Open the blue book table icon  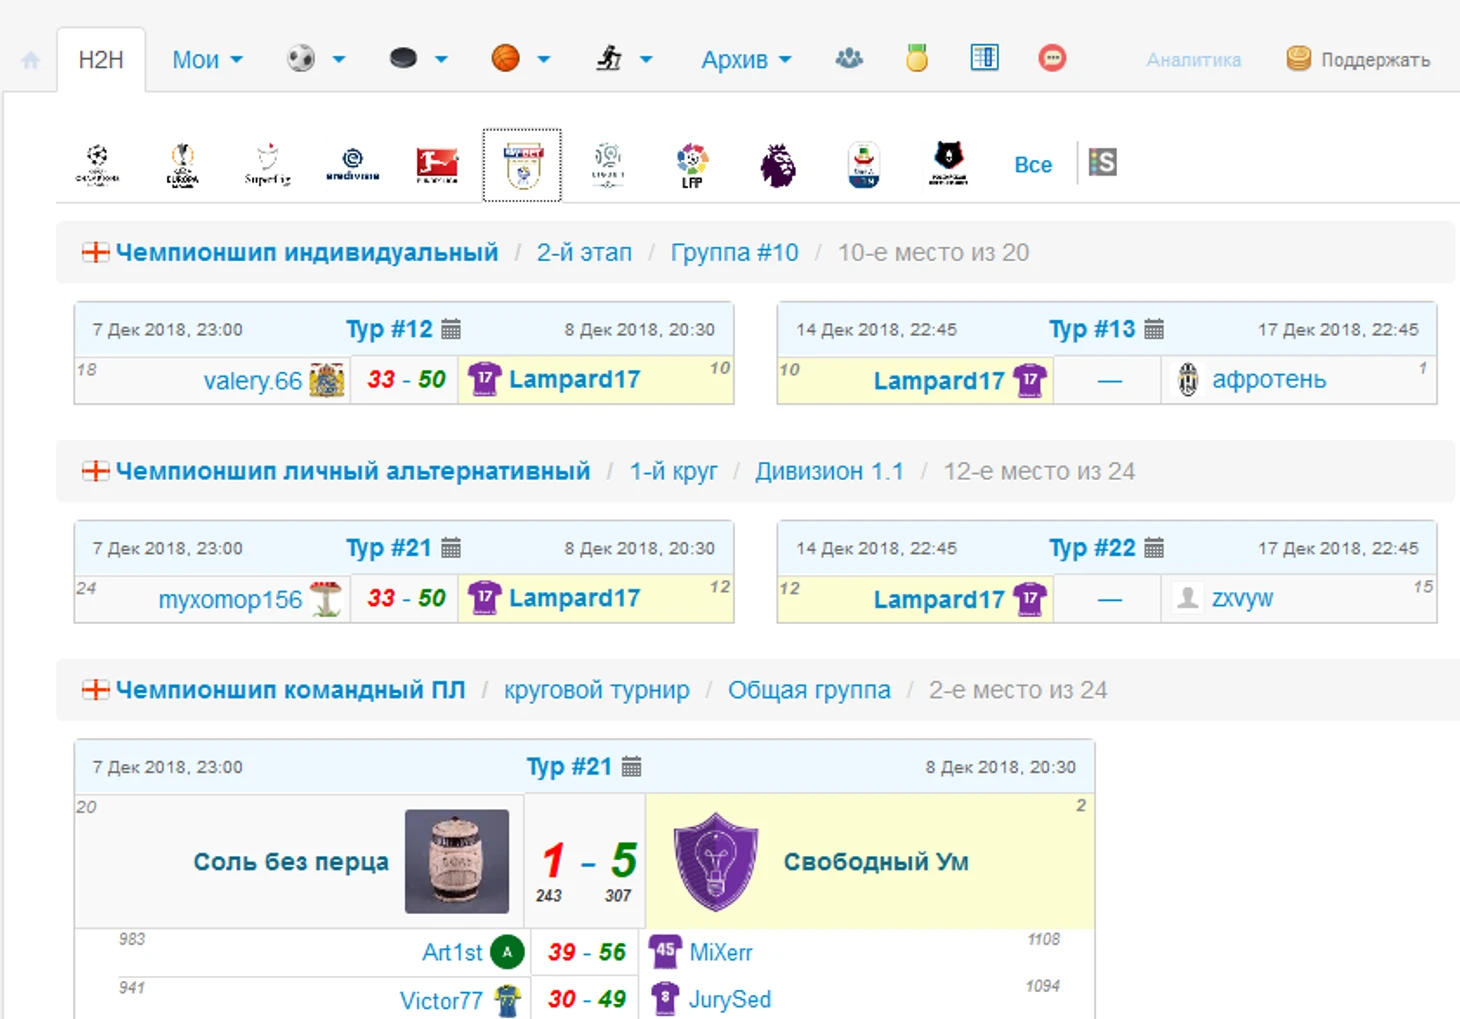pos(984,58)
